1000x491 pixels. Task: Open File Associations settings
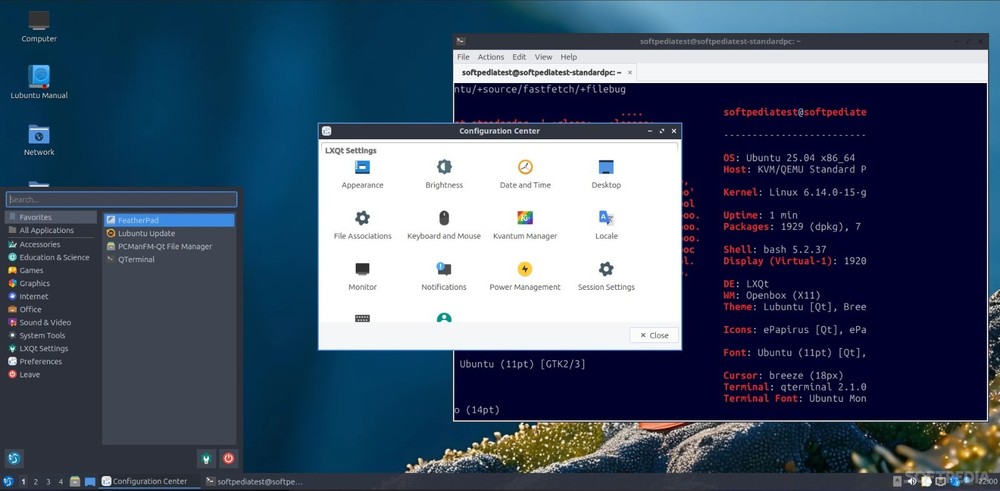click(362, 225)
